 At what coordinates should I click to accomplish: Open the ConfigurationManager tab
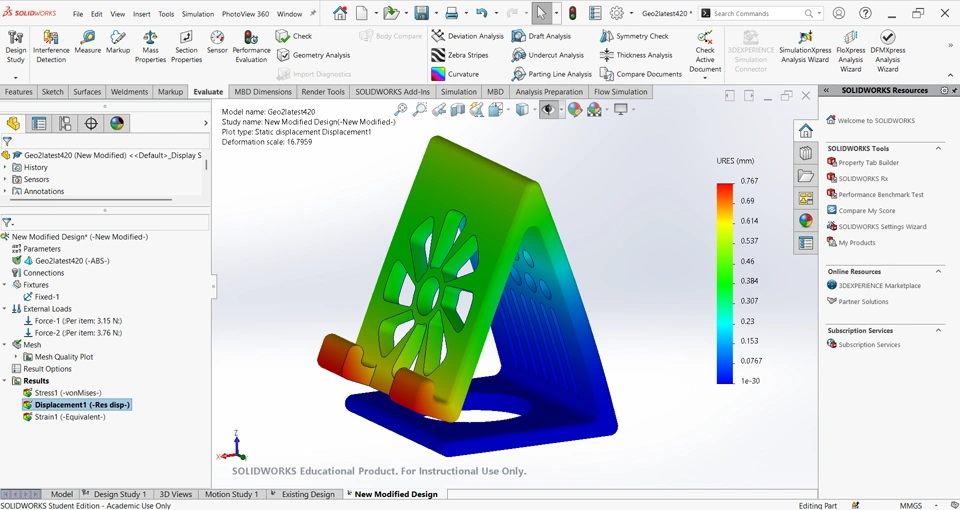tap(65, 124)
